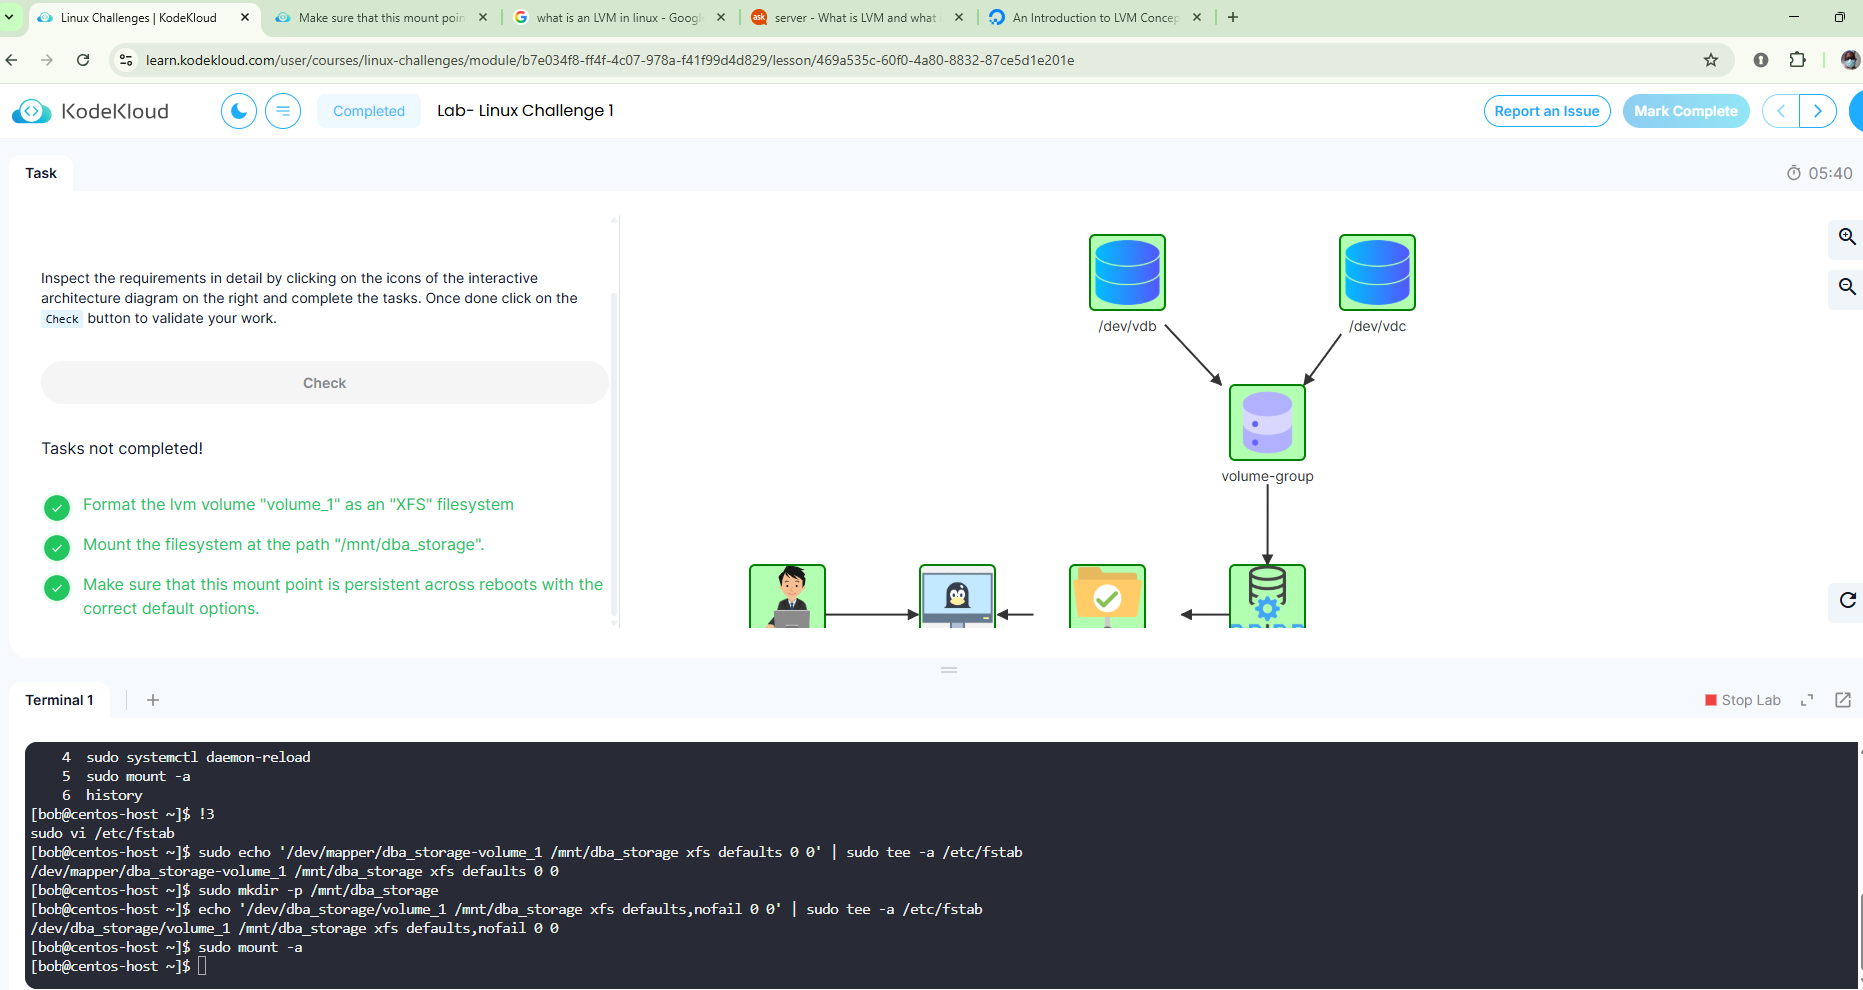The image size is (1863, 990).
Task: Zoom out of the architecture diagram
Action: tap(1847, 287)
